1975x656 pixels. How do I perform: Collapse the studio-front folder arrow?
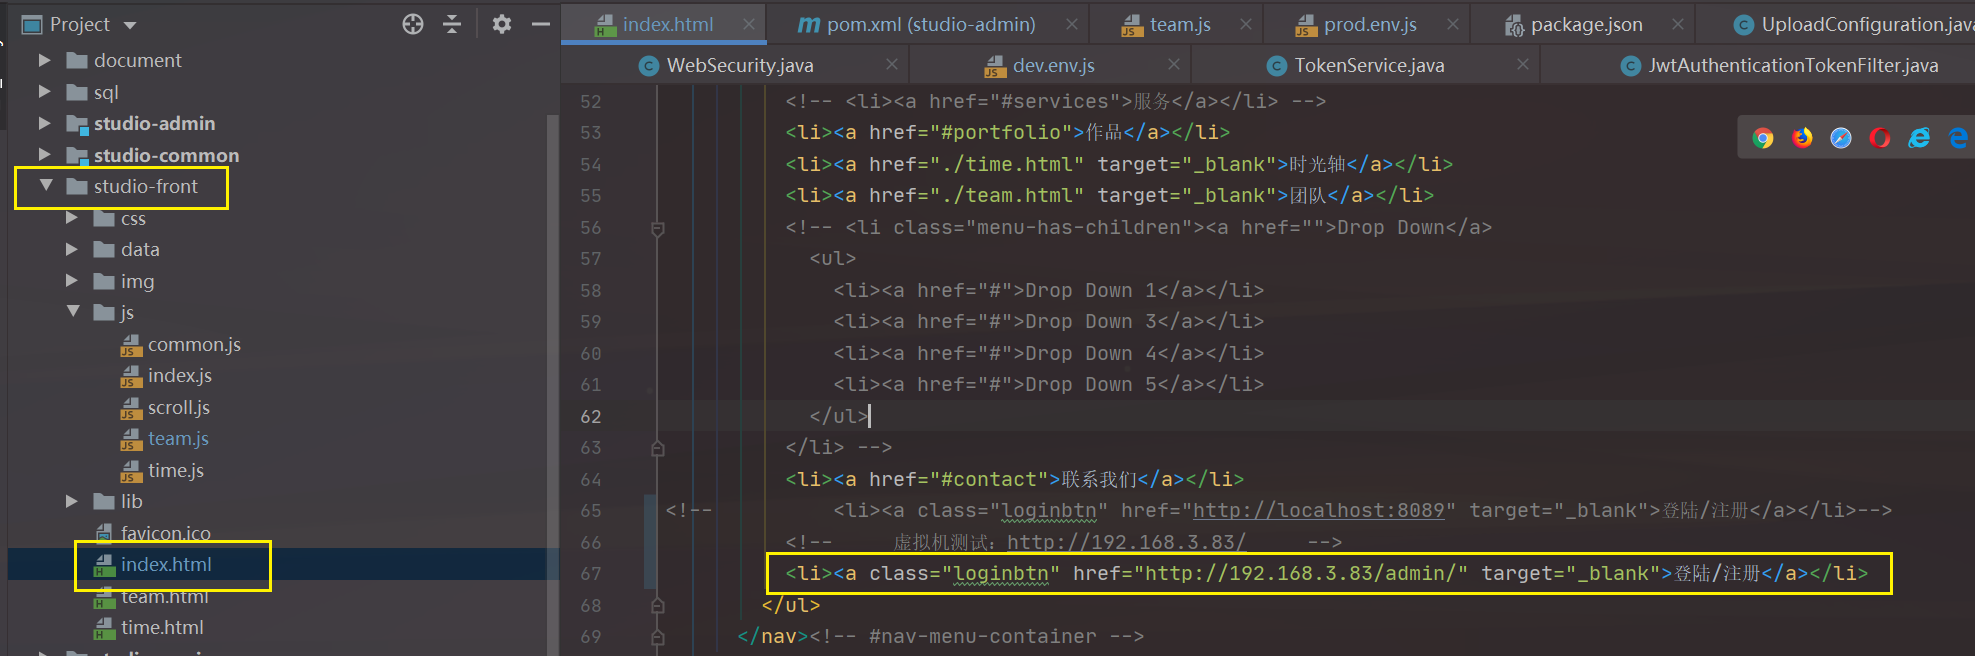(45, 186)
